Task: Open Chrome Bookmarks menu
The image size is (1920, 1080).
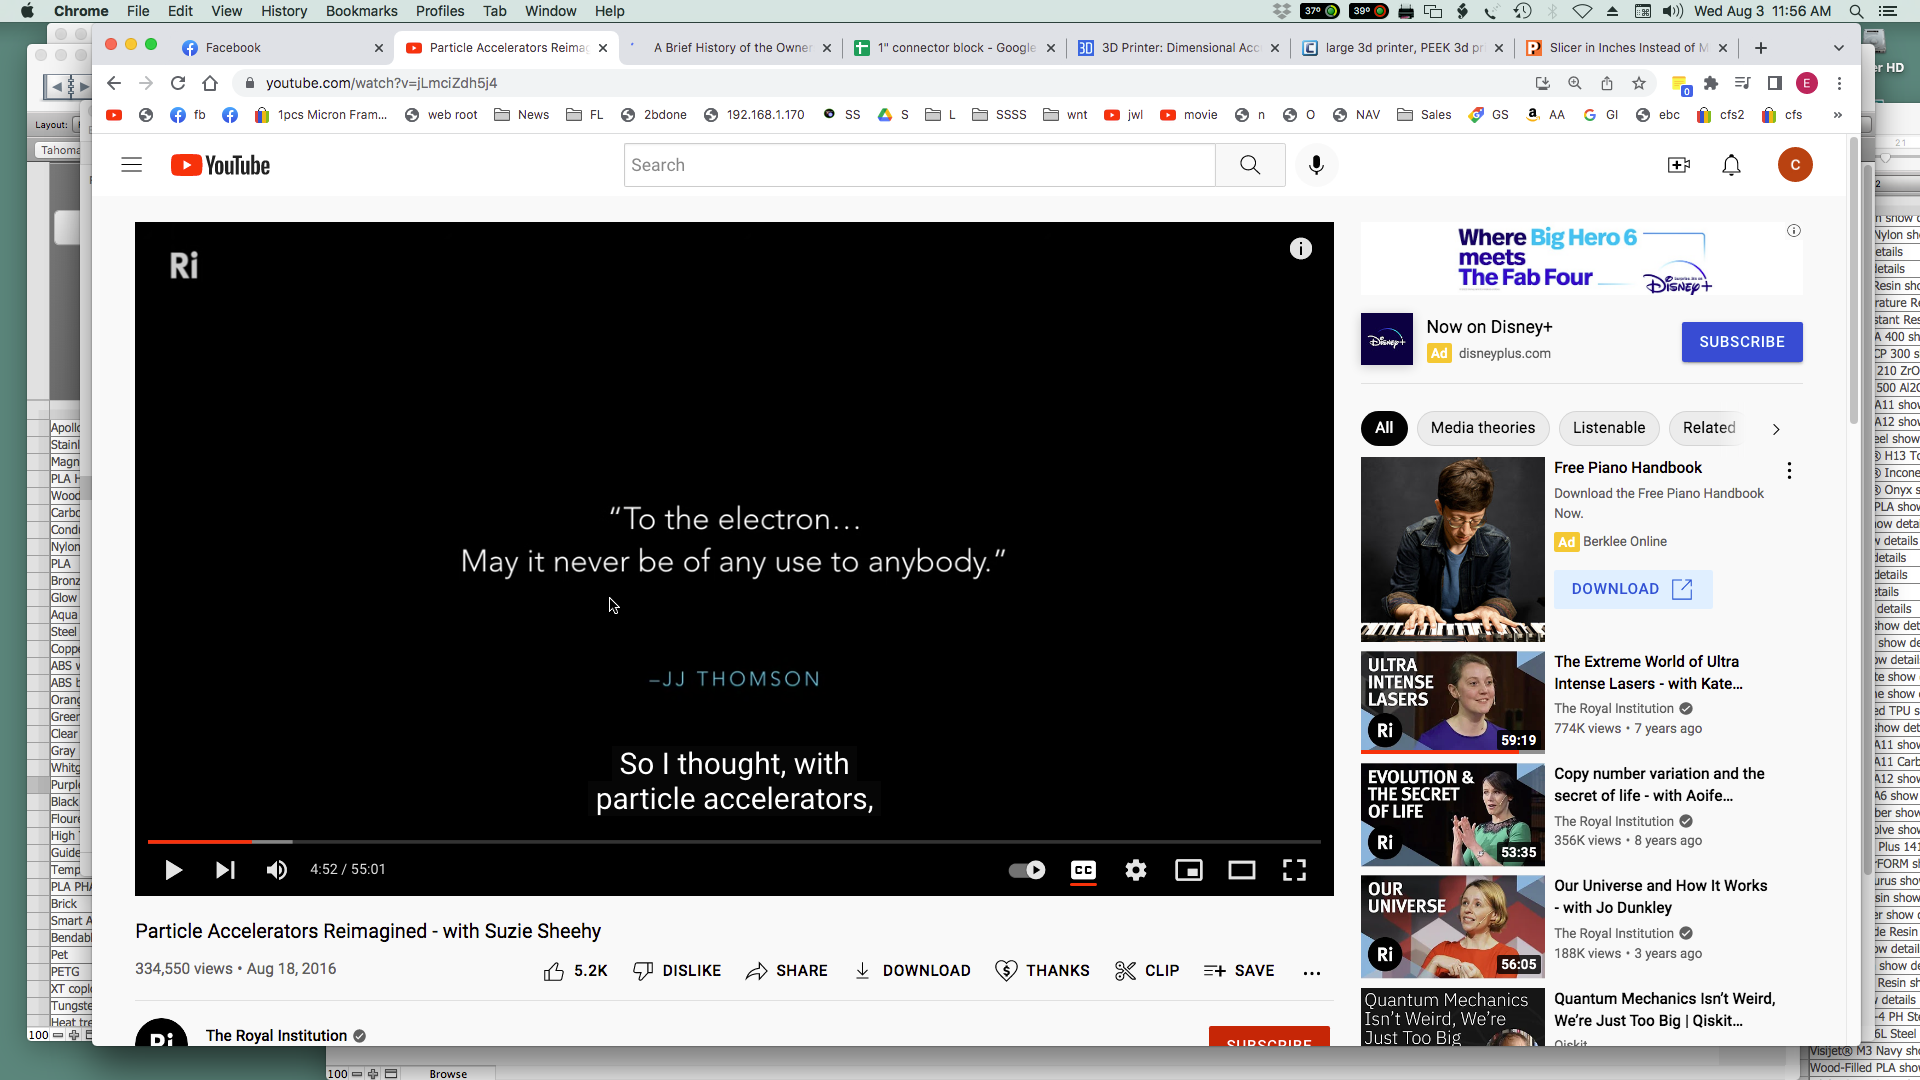Action: tap(361, 11)
